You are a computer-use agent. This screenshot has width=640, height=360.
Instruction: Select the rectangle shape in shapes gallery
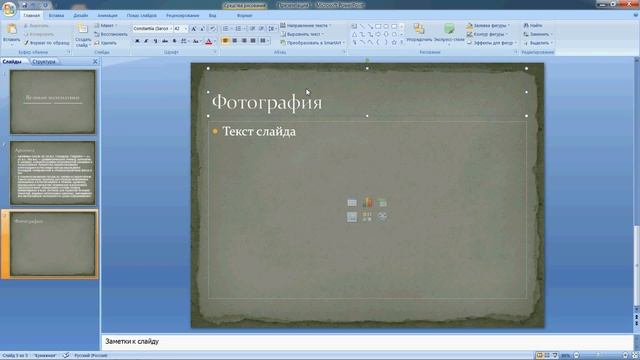pos(378,27)
